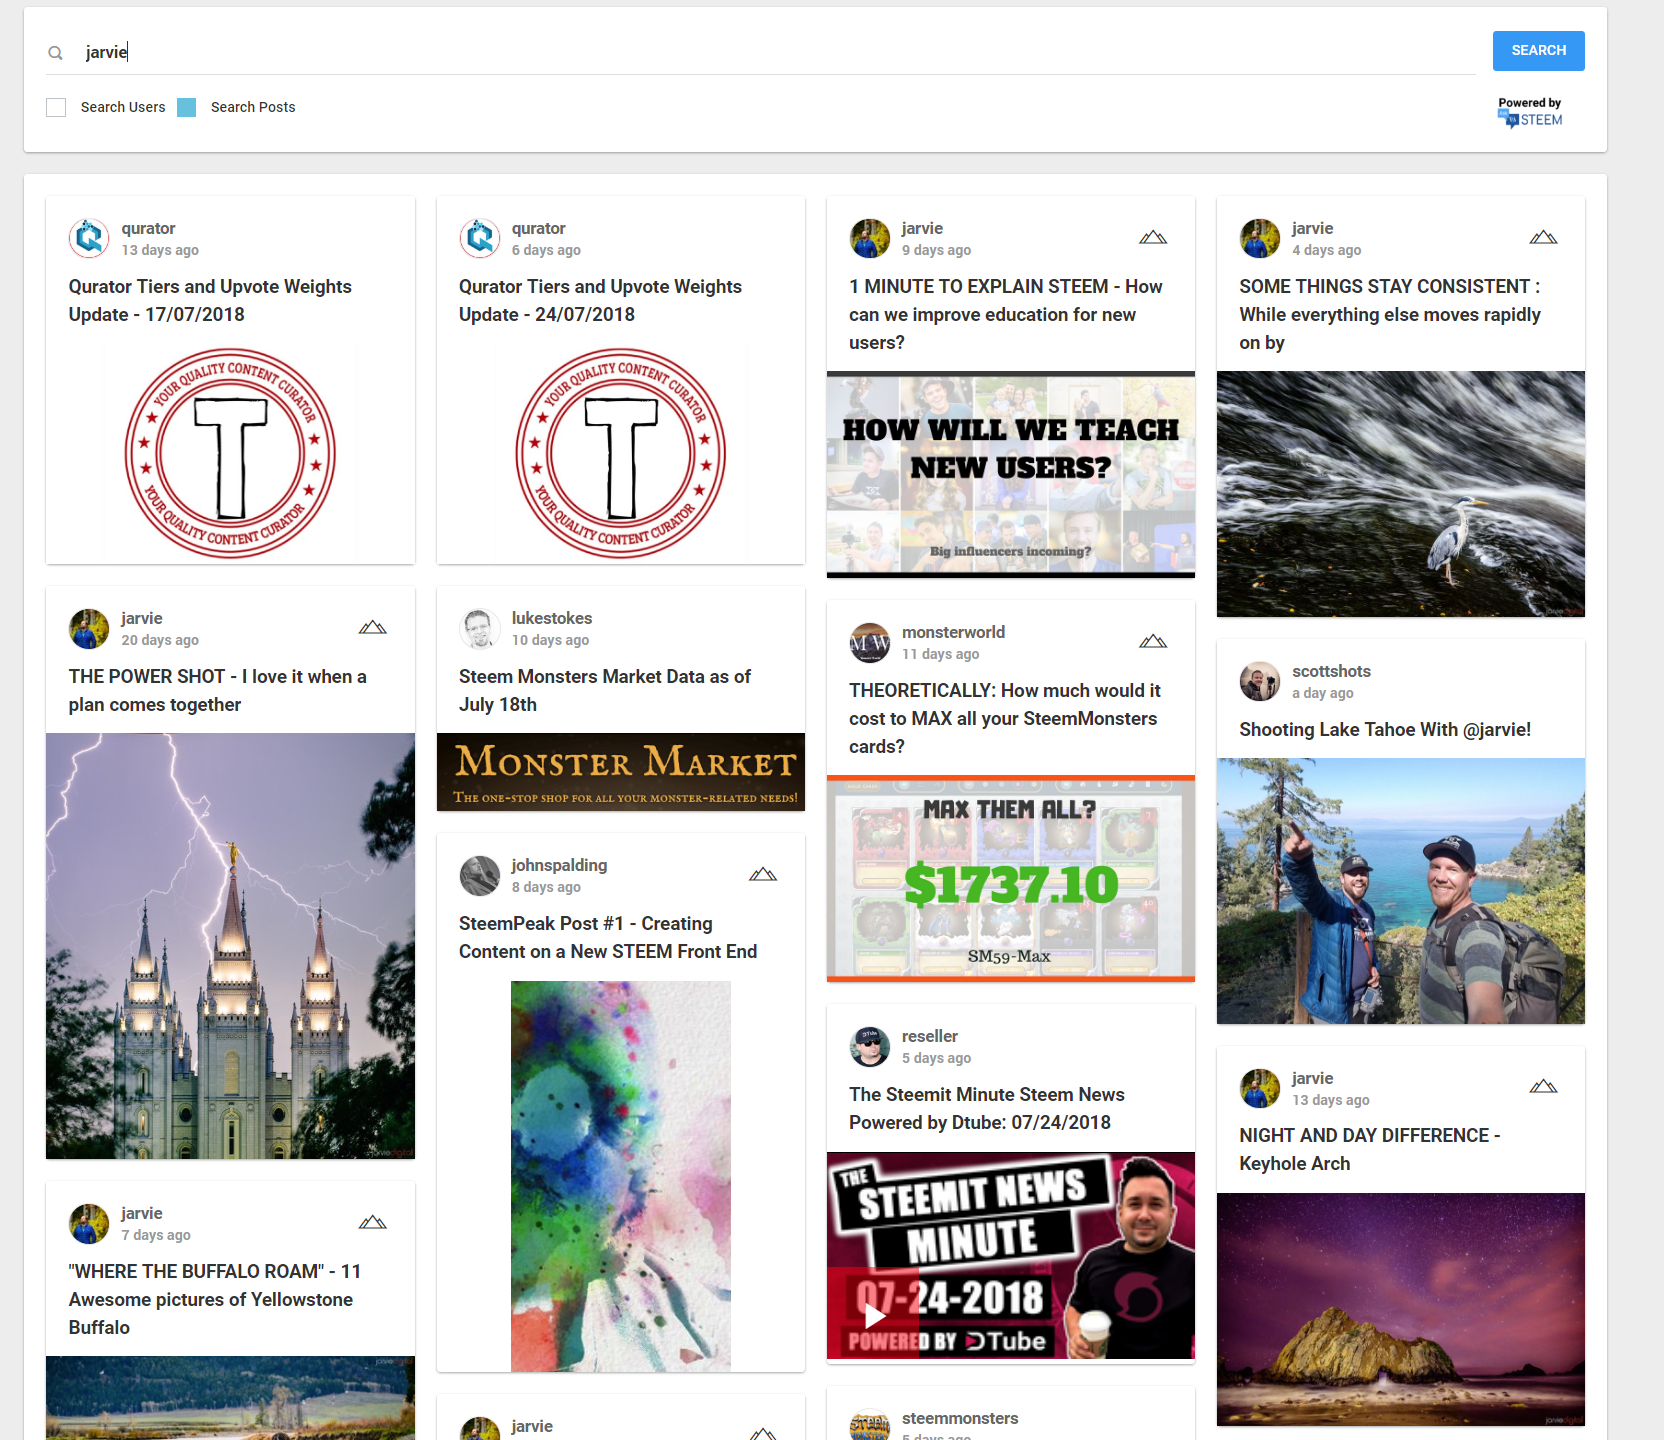Click the mountain icon on the johnspalding post
The width and height of the screenshot is (1664, 1440).
[763, 875]
